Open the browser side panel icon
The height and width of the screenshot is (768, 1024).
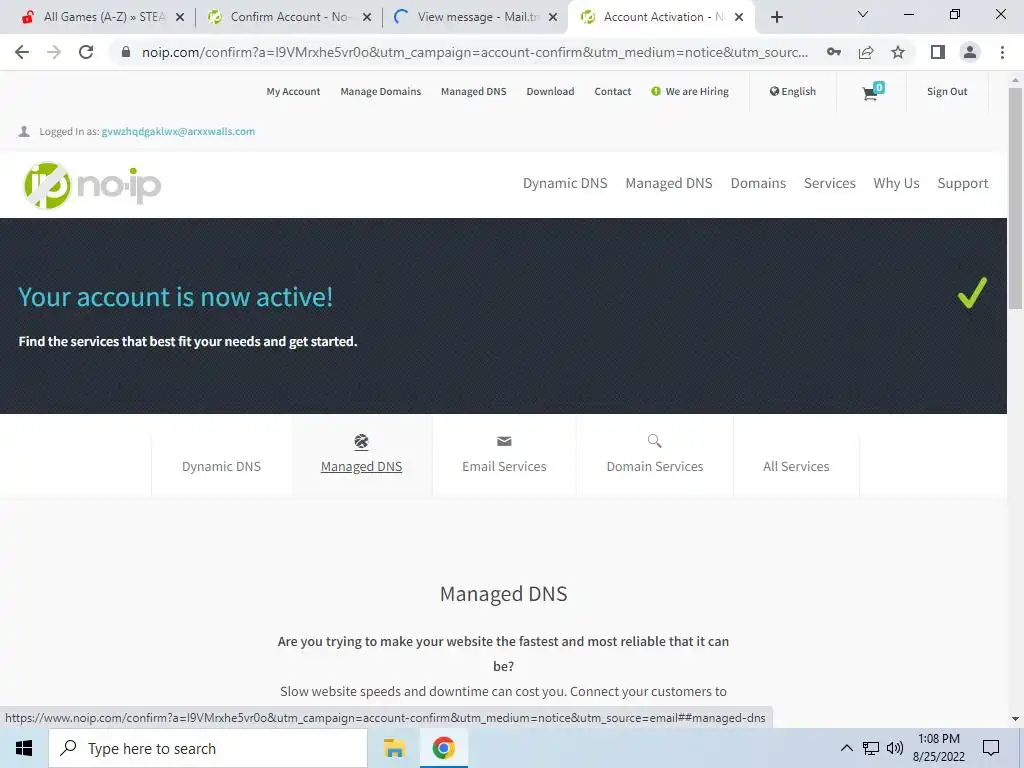coord(938,52)
